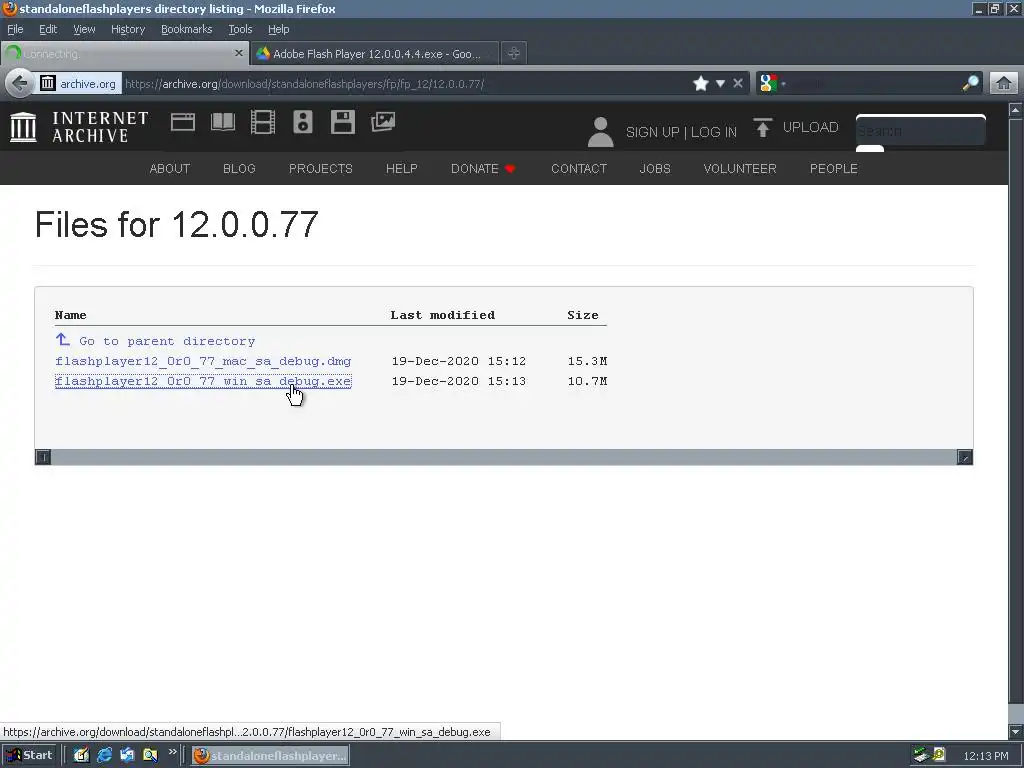Click the upload arrow icon
This screenshot has height=768, width=1024.
point(762,127)
